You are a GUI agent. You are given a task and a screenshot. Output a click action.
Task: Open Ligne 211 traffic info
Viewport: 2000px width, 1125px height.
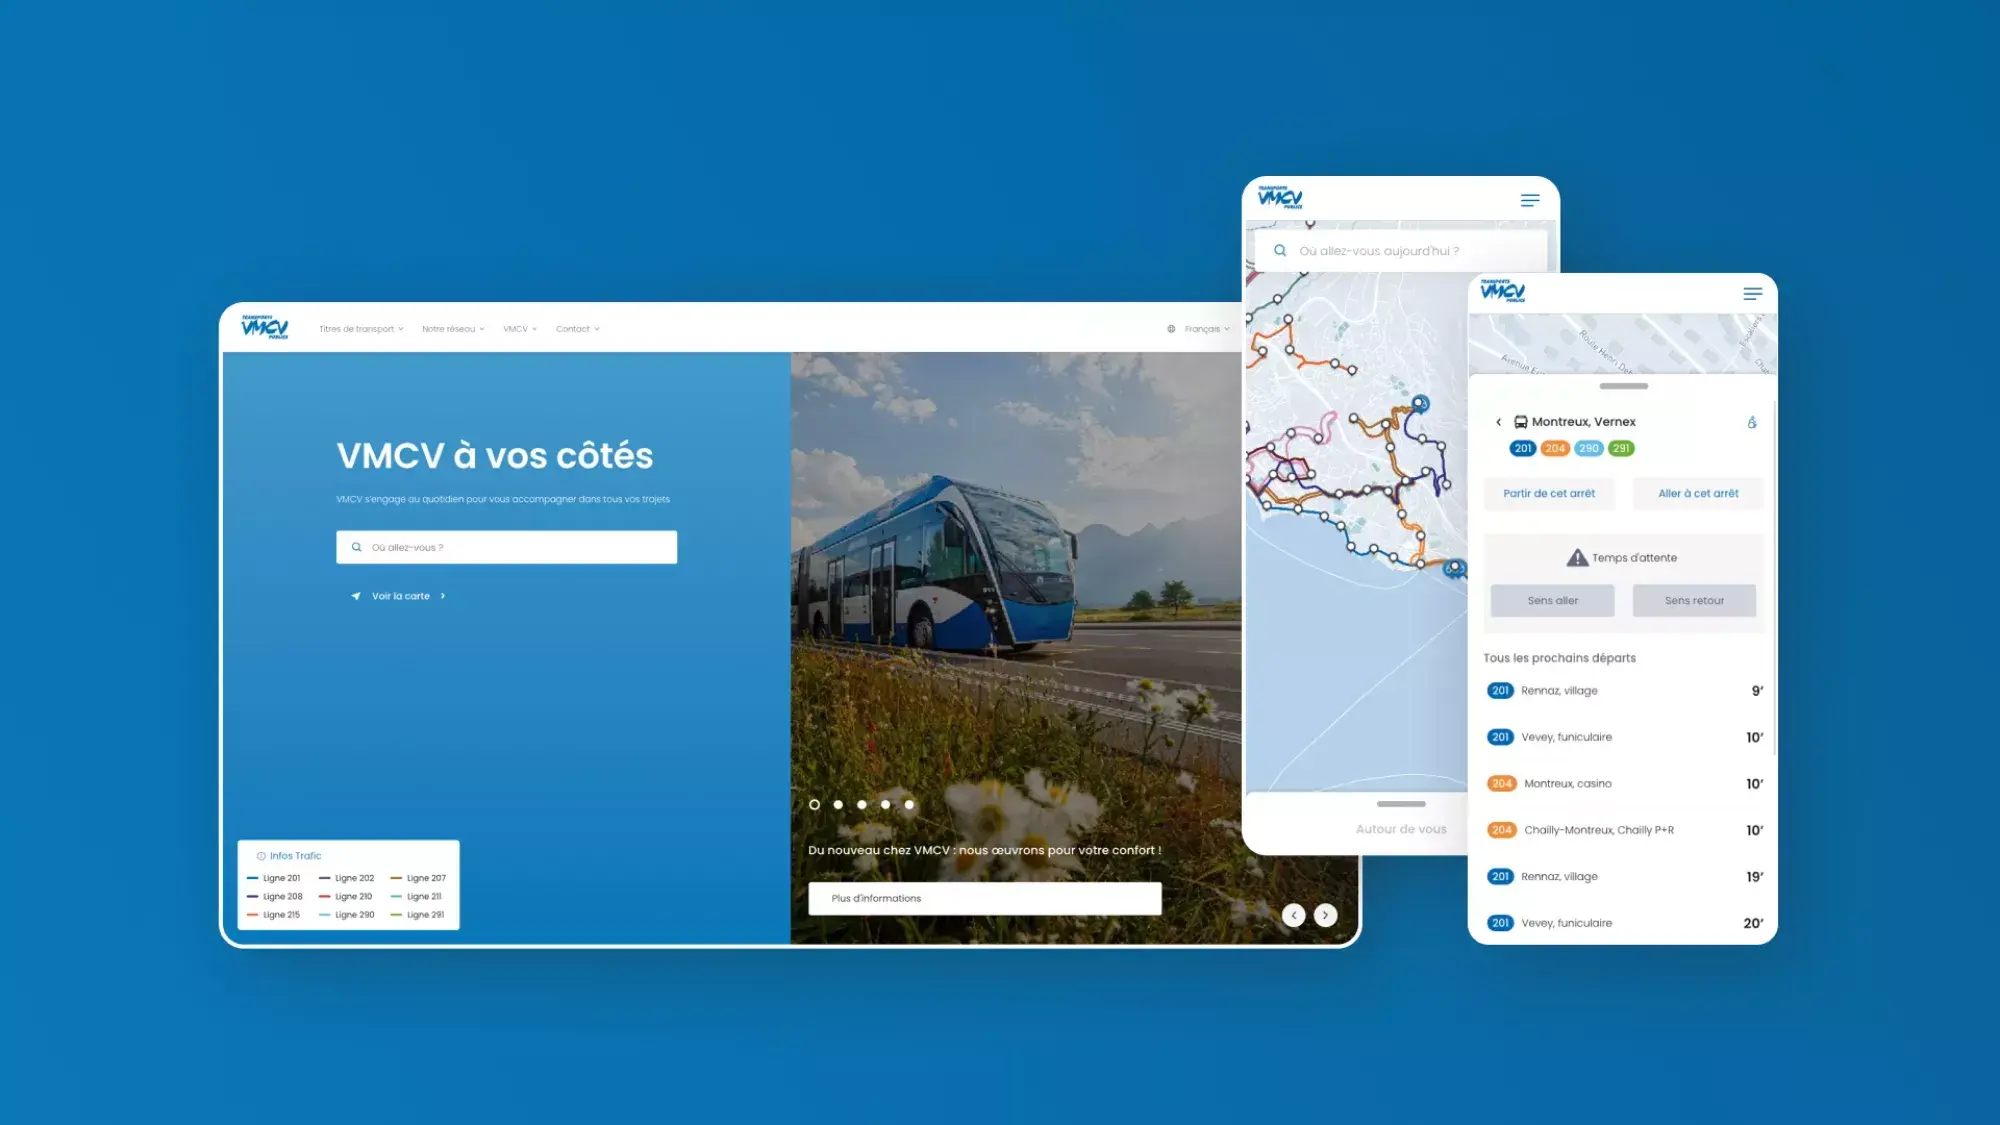click(416, 896)
